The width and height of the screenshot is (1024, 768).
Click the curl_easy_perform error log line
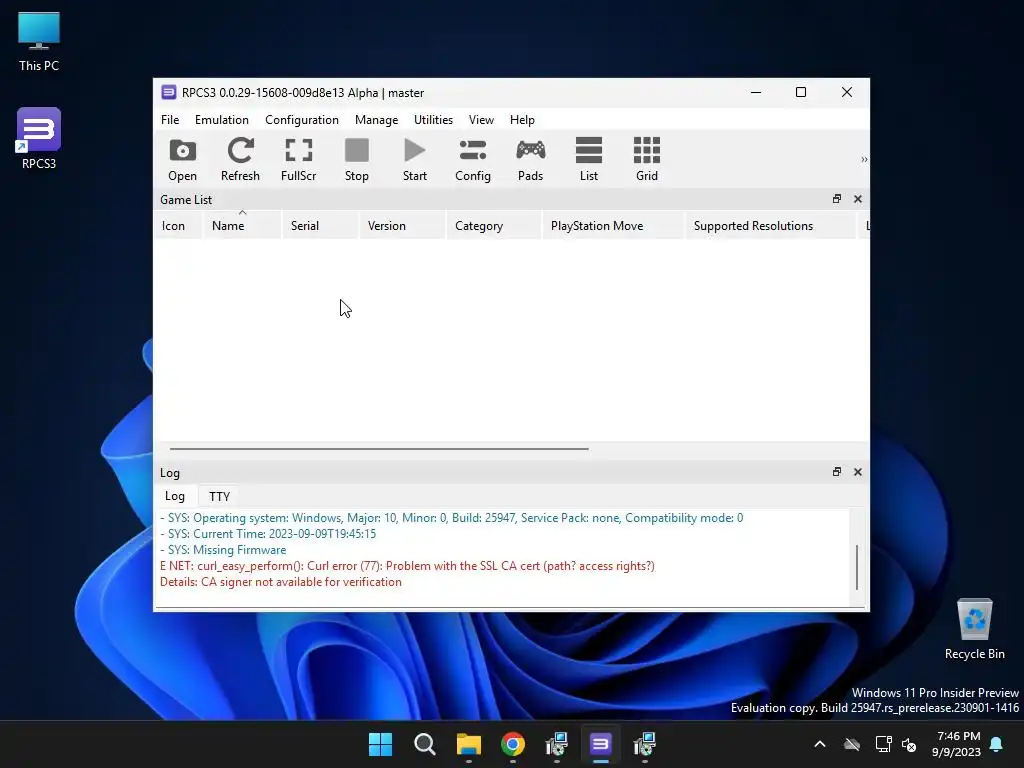[407, 566]
